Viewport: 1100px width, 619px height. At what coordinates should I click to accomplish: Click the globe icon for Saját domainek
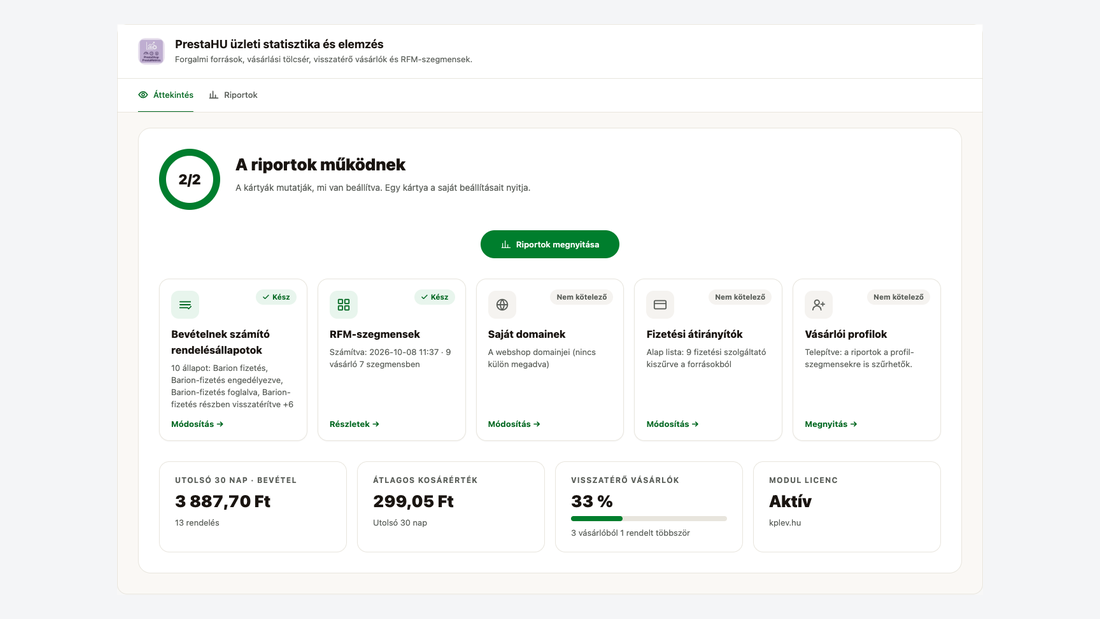pyautogui.click(x=502, y=305)
